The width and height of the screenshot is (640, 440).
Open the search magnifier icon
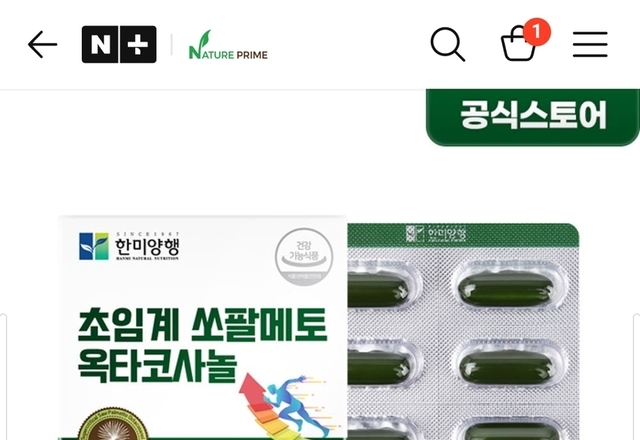(x=447, y=44)
